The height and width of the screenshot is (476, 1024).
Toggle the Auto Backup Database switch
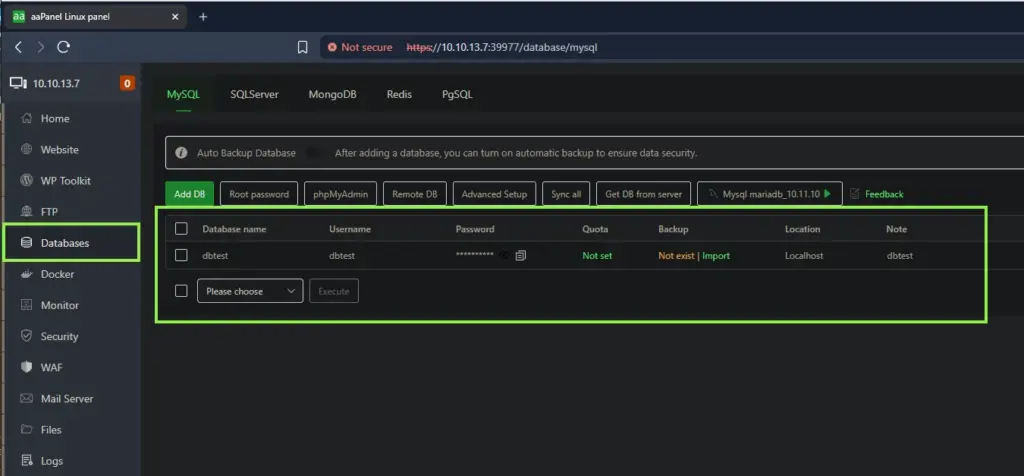point(315,153)
